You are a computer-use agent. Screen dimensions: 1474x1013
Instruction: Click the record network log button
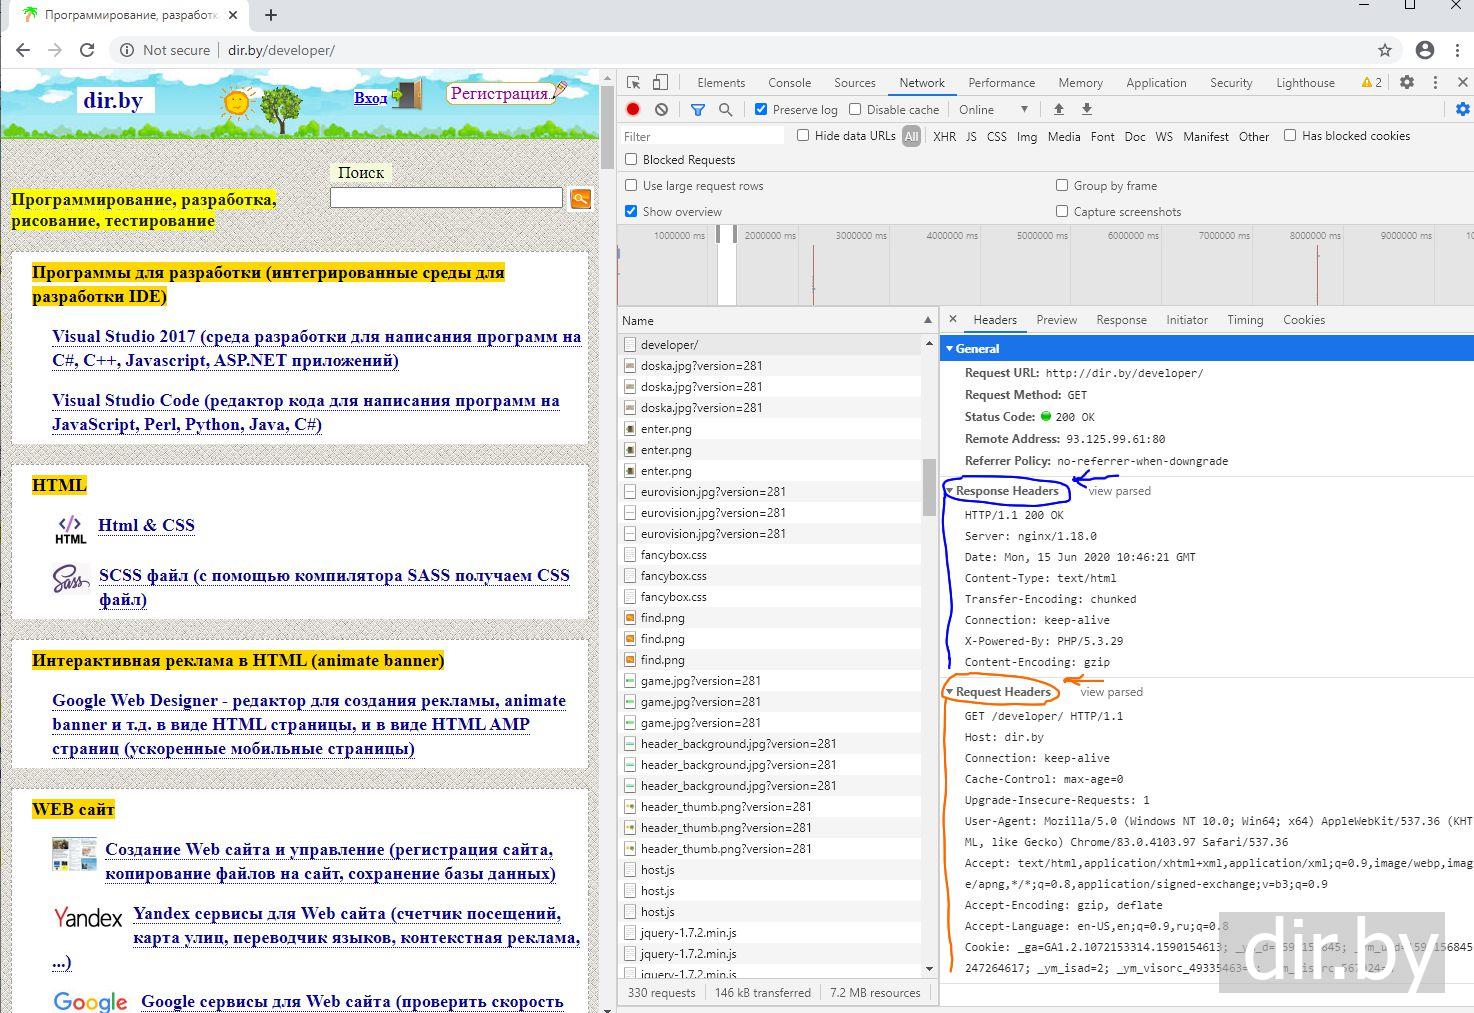click(x=633, y=109)
